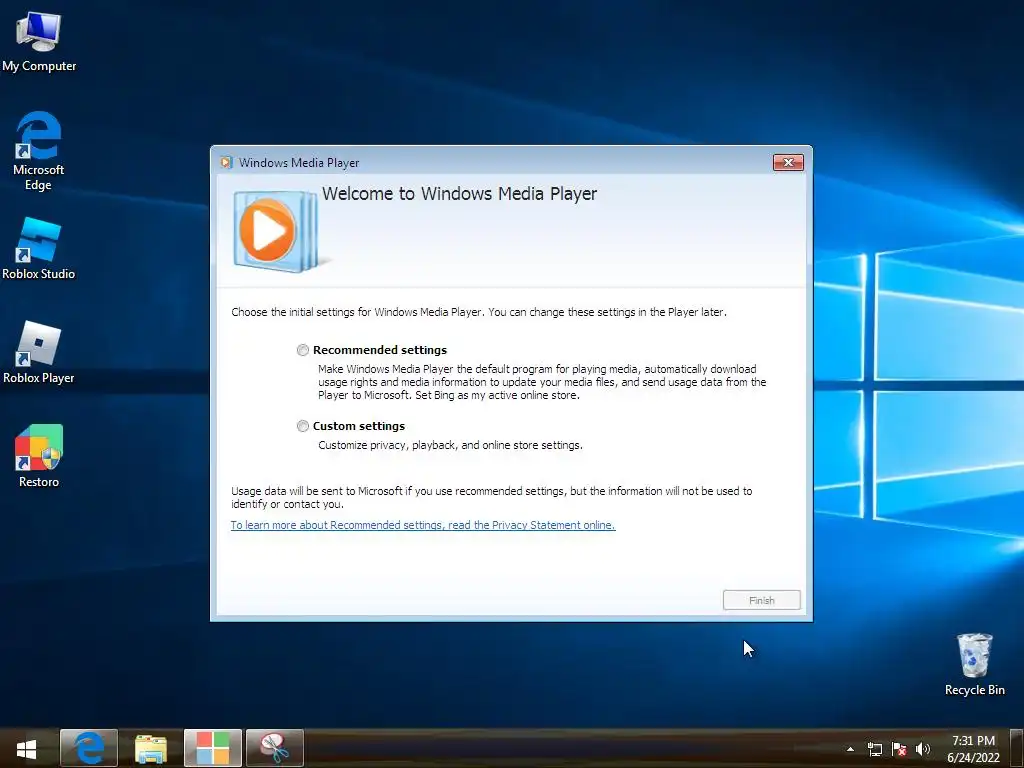
Task: Choose the Recommended settings radio button
Action: (x=302, y=350)
